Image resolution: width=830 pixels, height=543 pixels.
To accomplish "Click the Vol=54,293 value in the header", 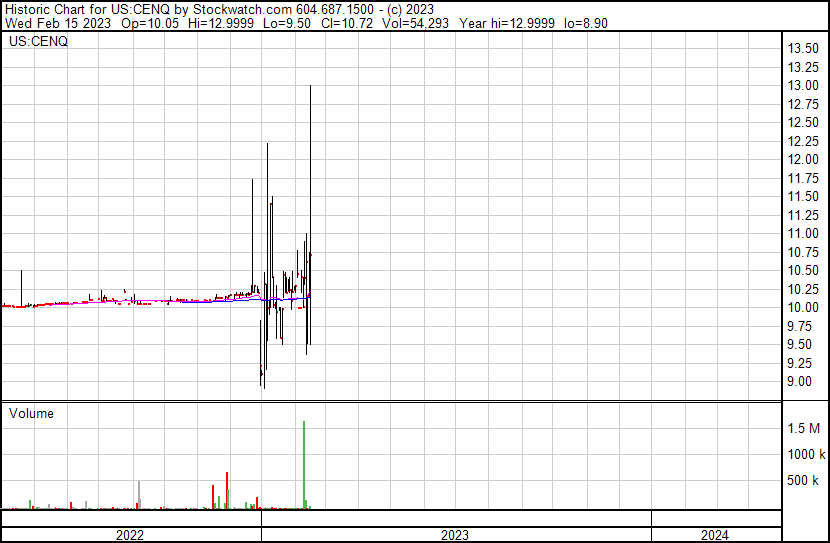I will point(410,23).
